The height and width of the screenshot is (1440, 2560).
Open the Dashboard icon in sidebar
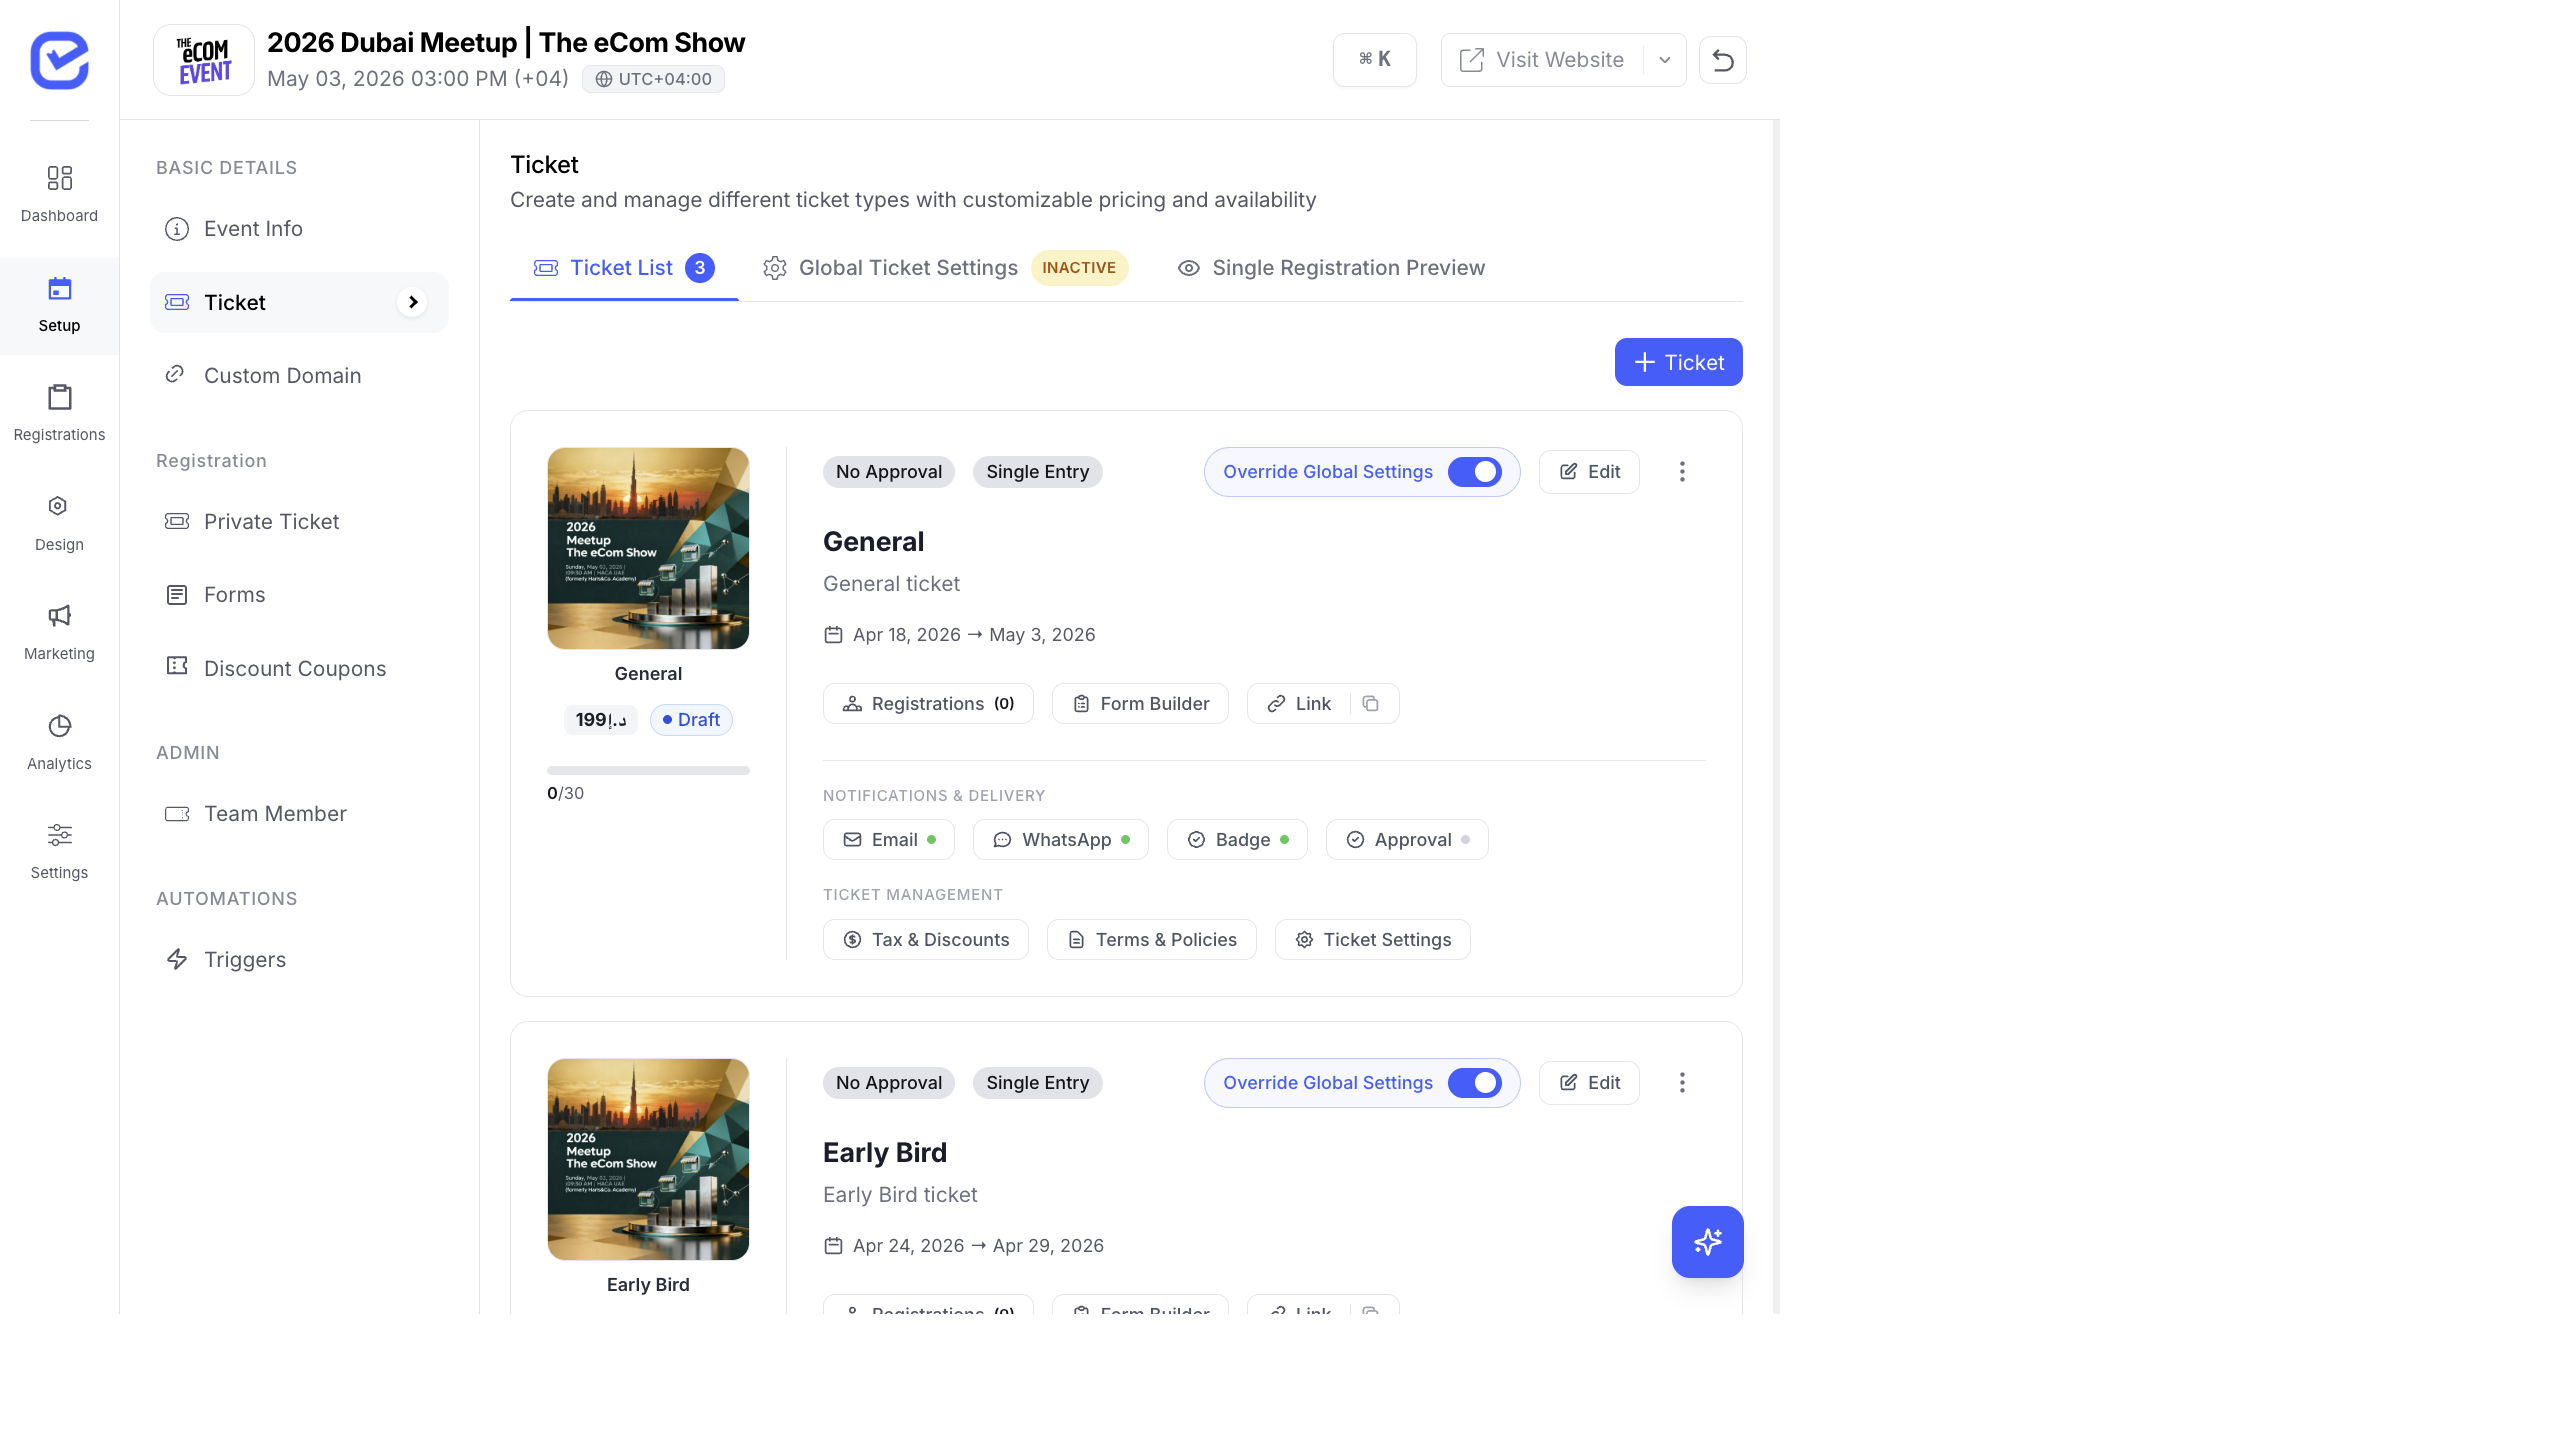pyautogui.click(x=59, y=179)
